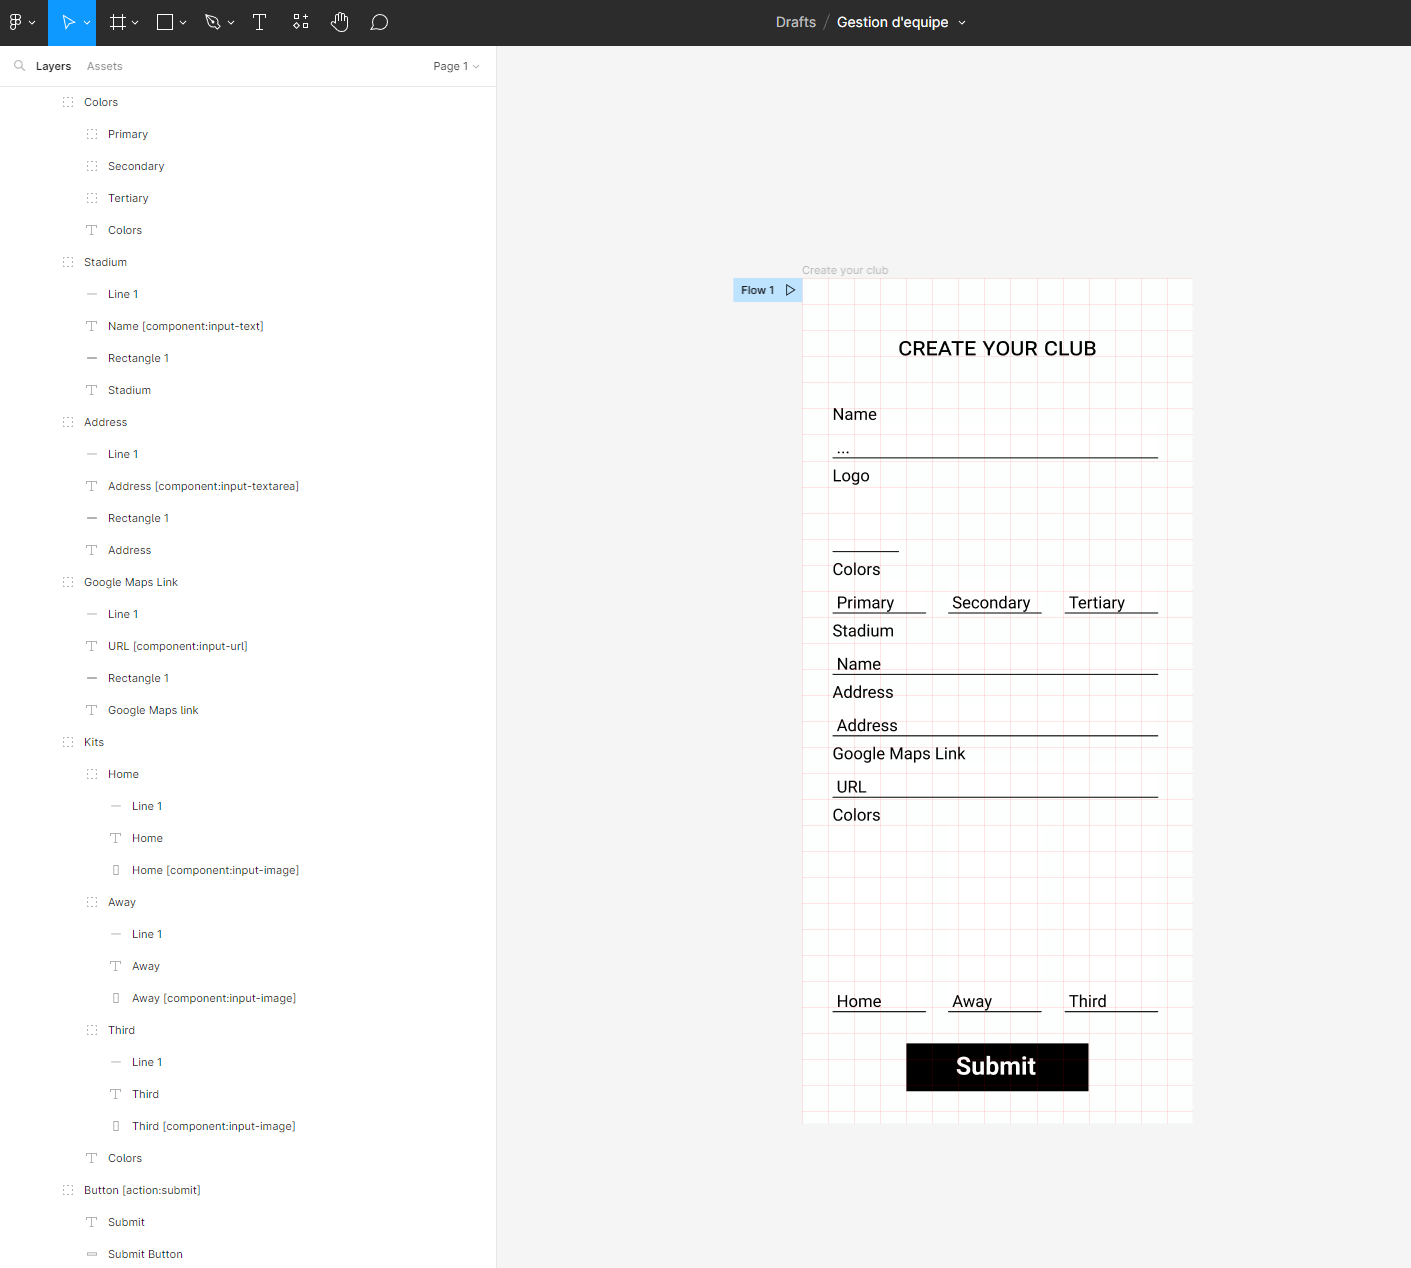Select the 'Create your club' frame title
The width and height of the screenshot is (1411, 1268).
[x=845, y=270]
